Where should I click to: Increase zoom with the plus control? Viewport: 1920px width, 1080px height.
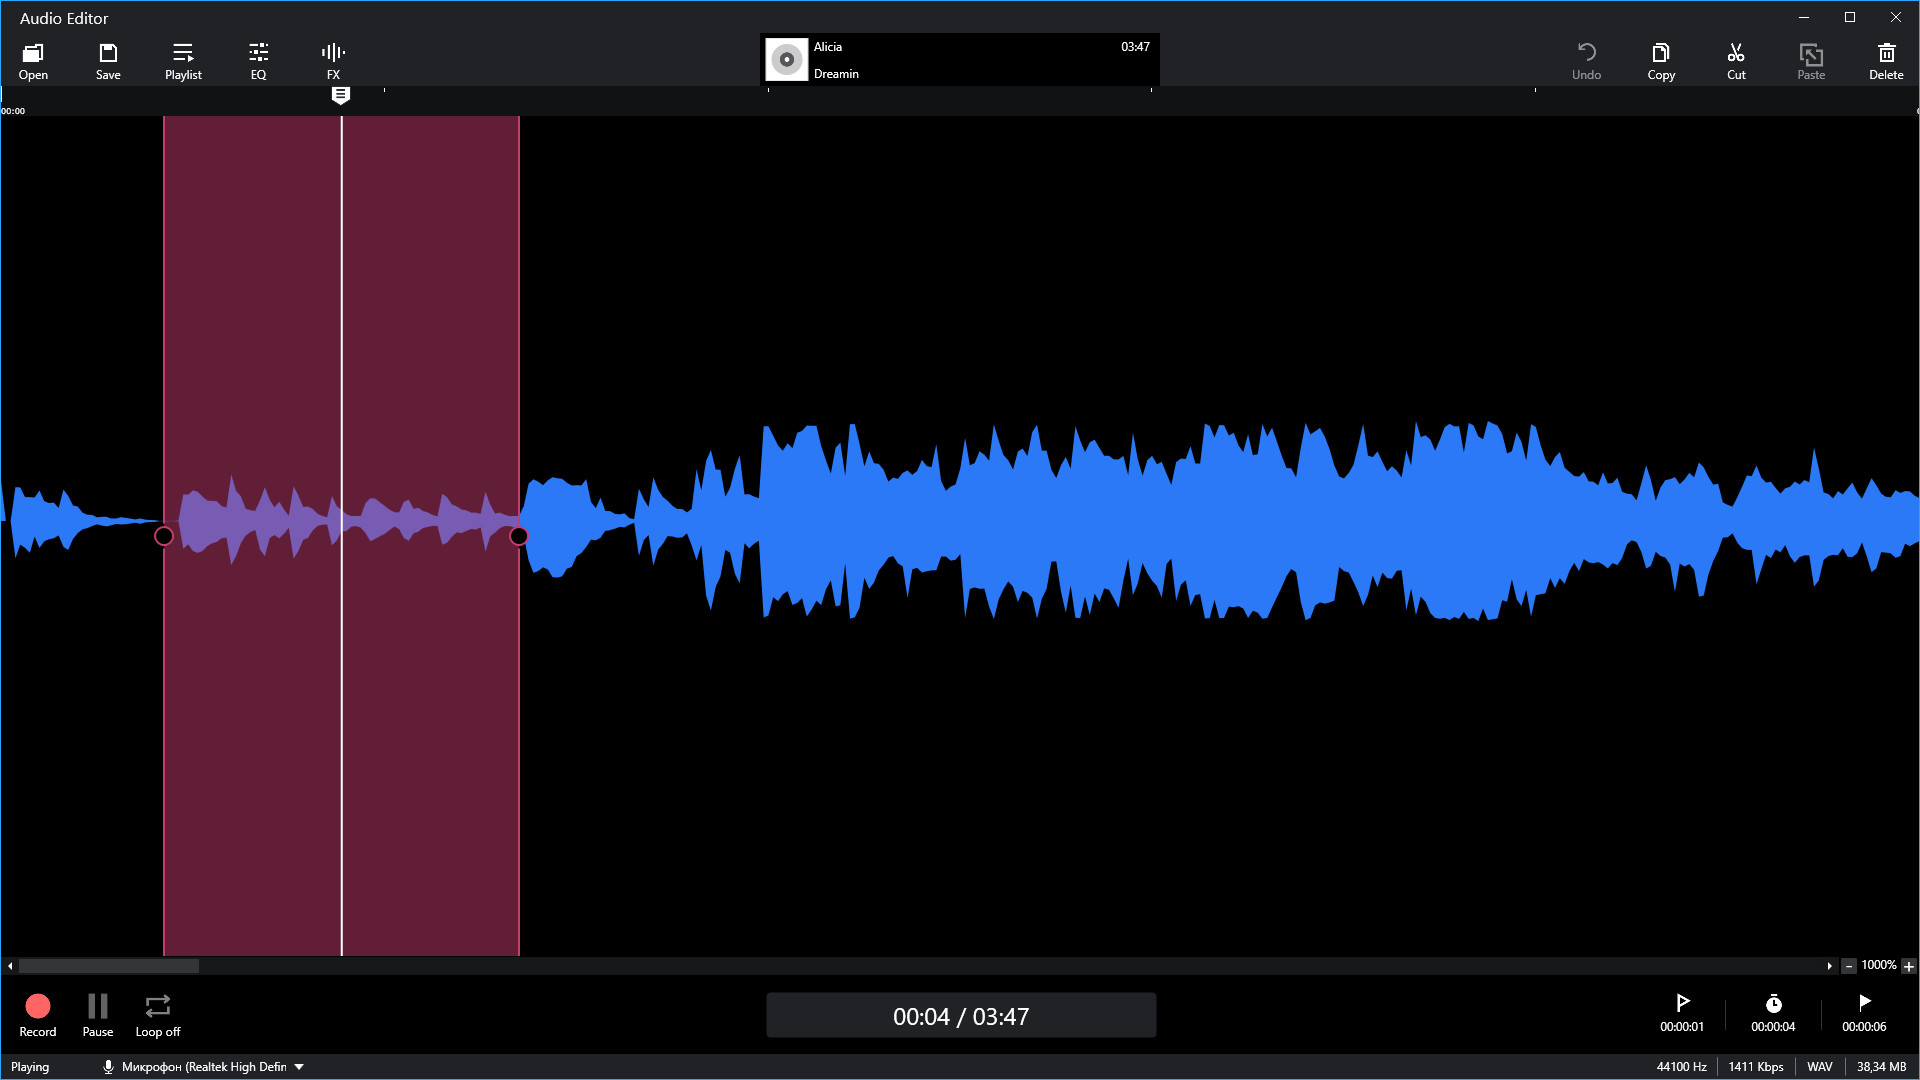[1911, 966]
